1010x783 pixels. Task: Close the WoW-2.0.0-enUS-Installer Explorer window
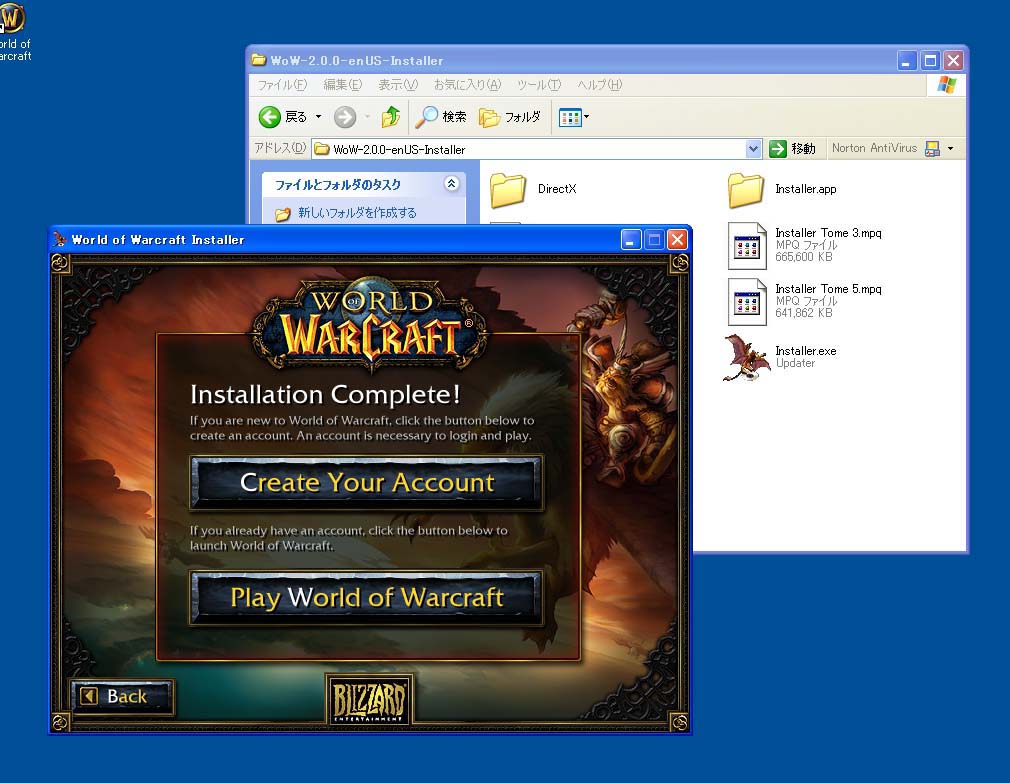(x=953, y=61)
